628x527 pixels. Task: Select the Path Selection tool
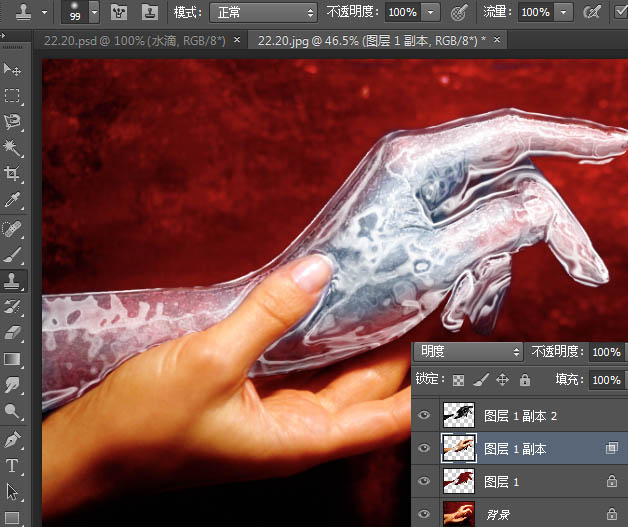point(12,492)
